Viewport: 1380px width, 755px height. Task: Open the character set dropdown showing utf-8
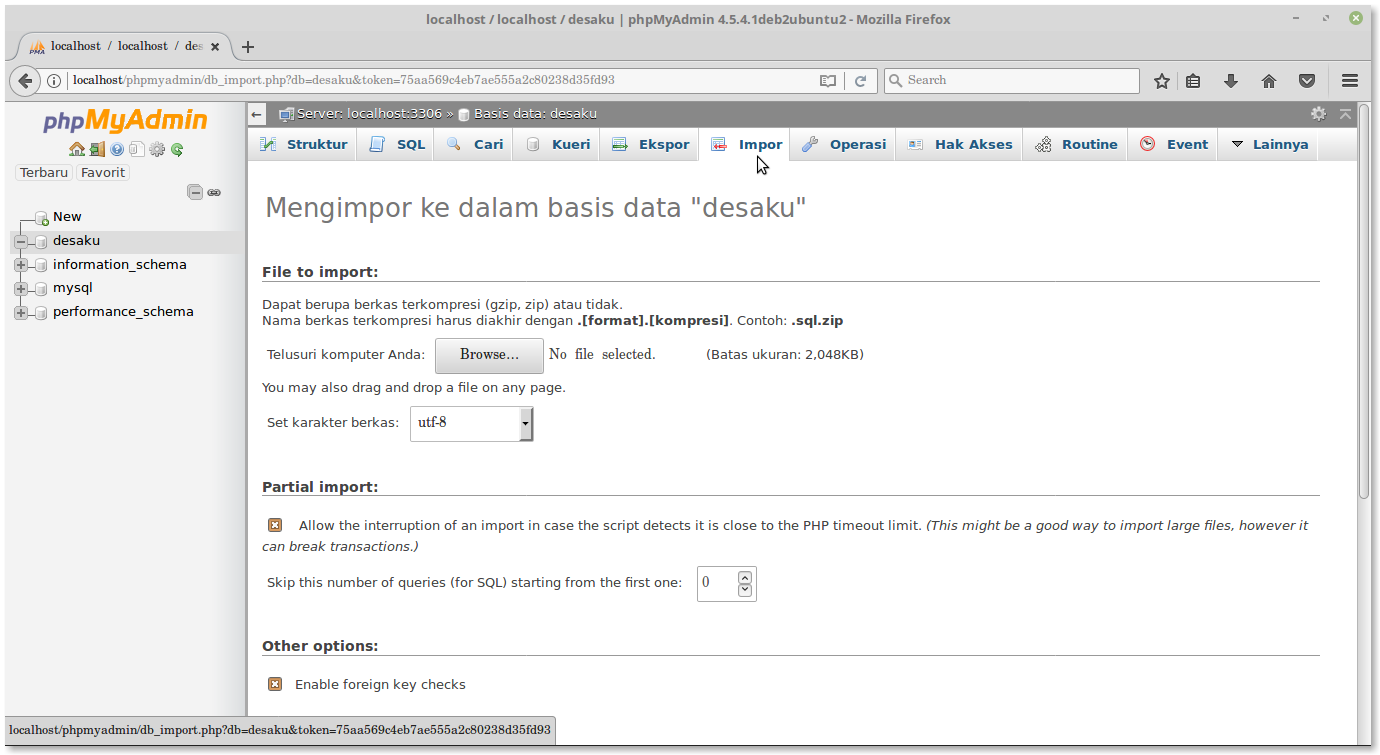470,423
